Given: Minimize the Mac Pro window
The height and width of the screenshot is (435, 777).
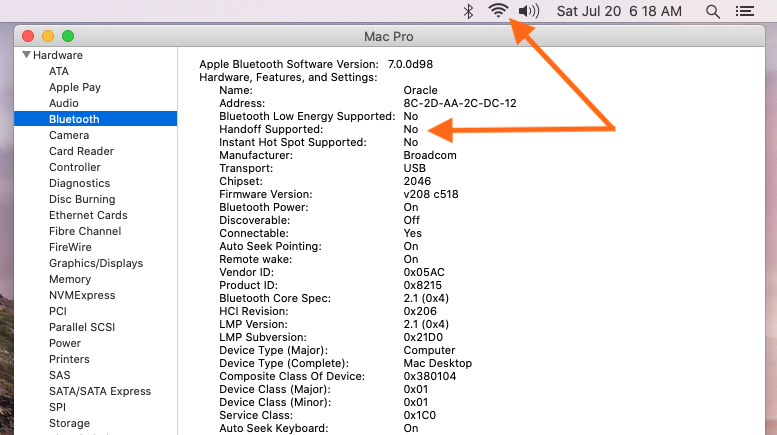Looking at the screenshot, I should [48, 36].
